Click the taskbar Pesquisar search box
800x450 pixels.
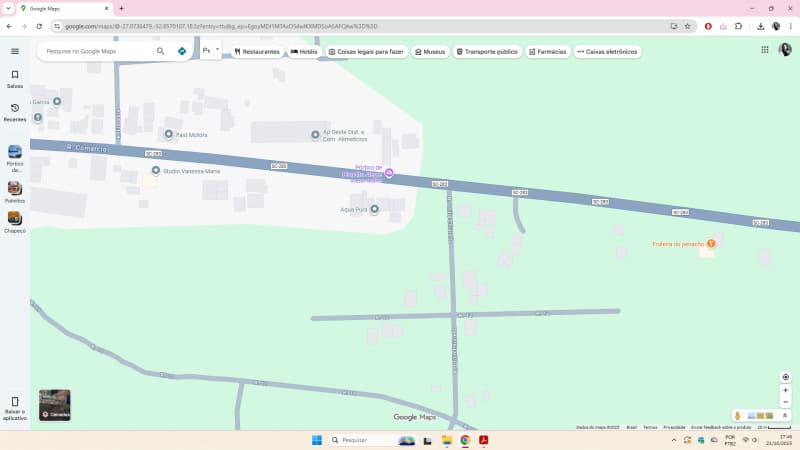[x=372, y=440]
